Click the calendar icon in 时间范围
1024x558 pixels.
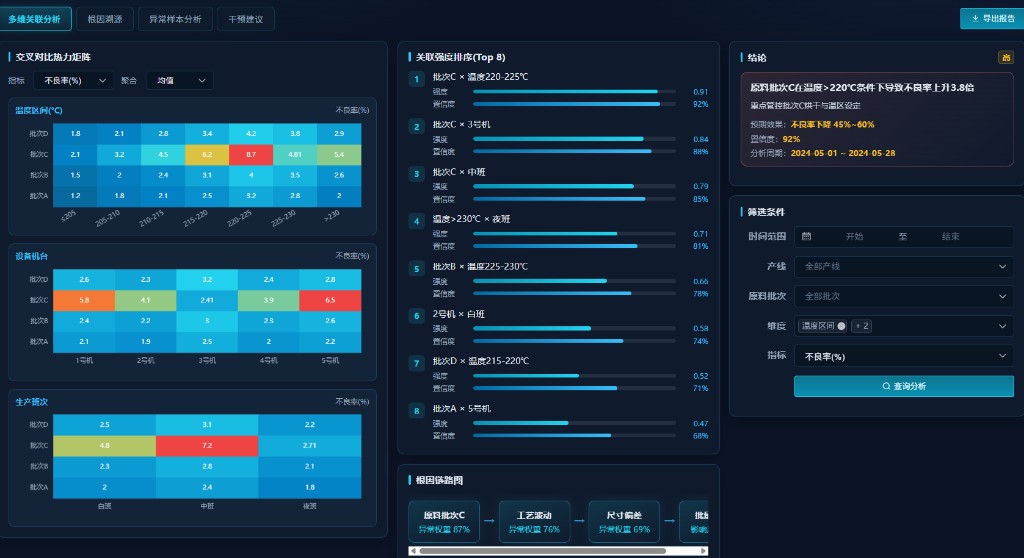pos(807,237)
